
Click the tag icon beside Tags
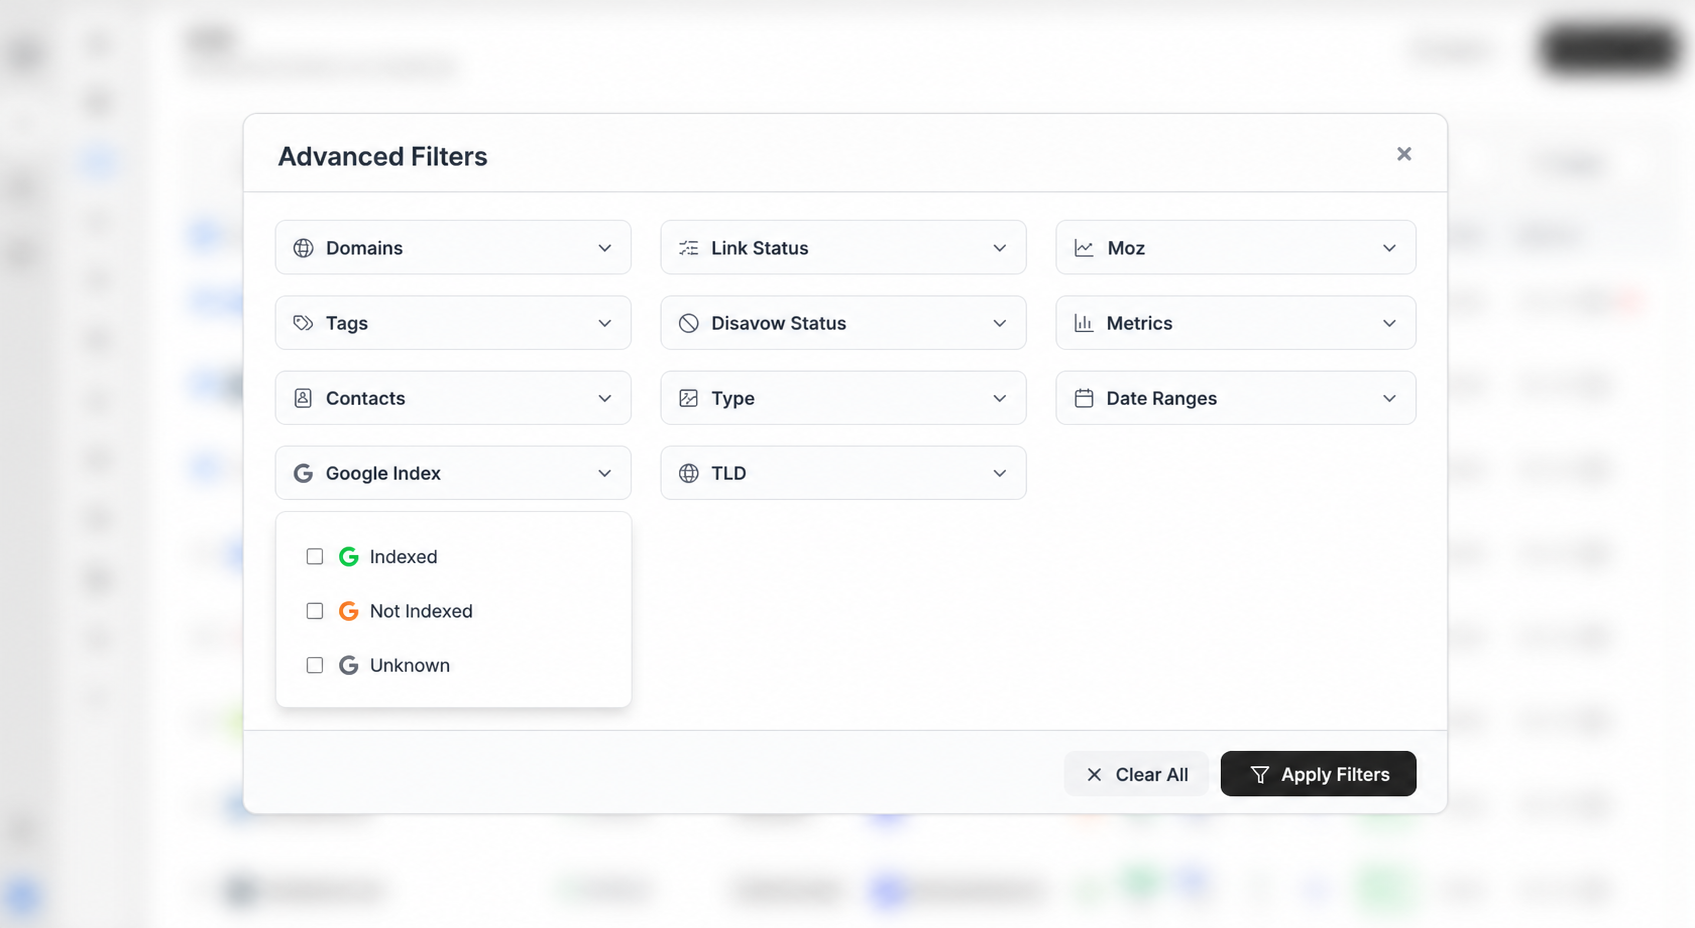coord(303,323)
